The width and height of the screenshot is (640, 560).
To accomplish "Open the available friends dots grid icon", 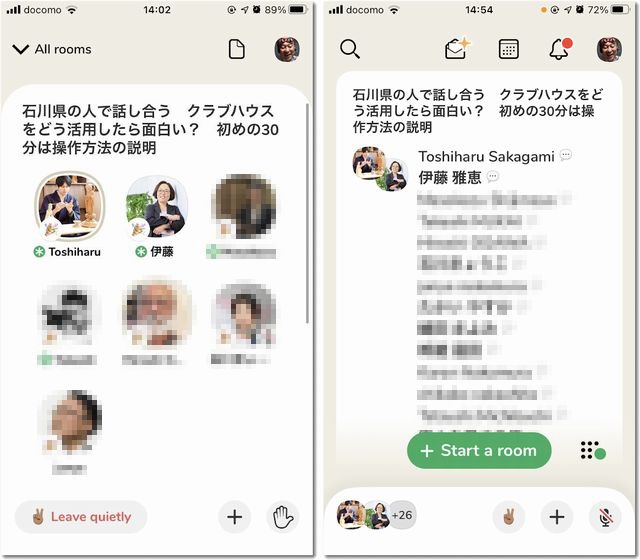I will 592,451.
